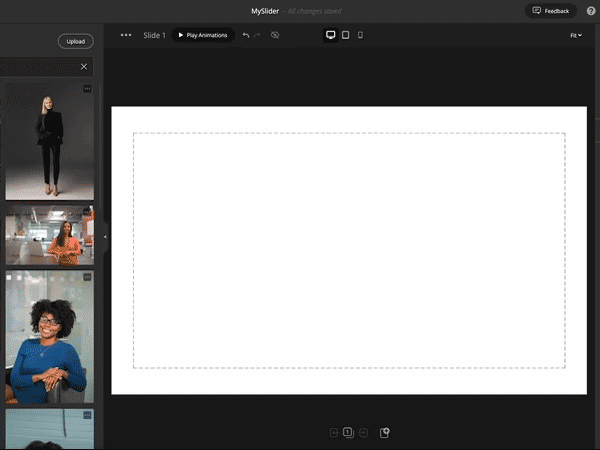Switch to tablet preview mode
The height and width of the screenshot is (450, 600).
click(x=345, y=35)
